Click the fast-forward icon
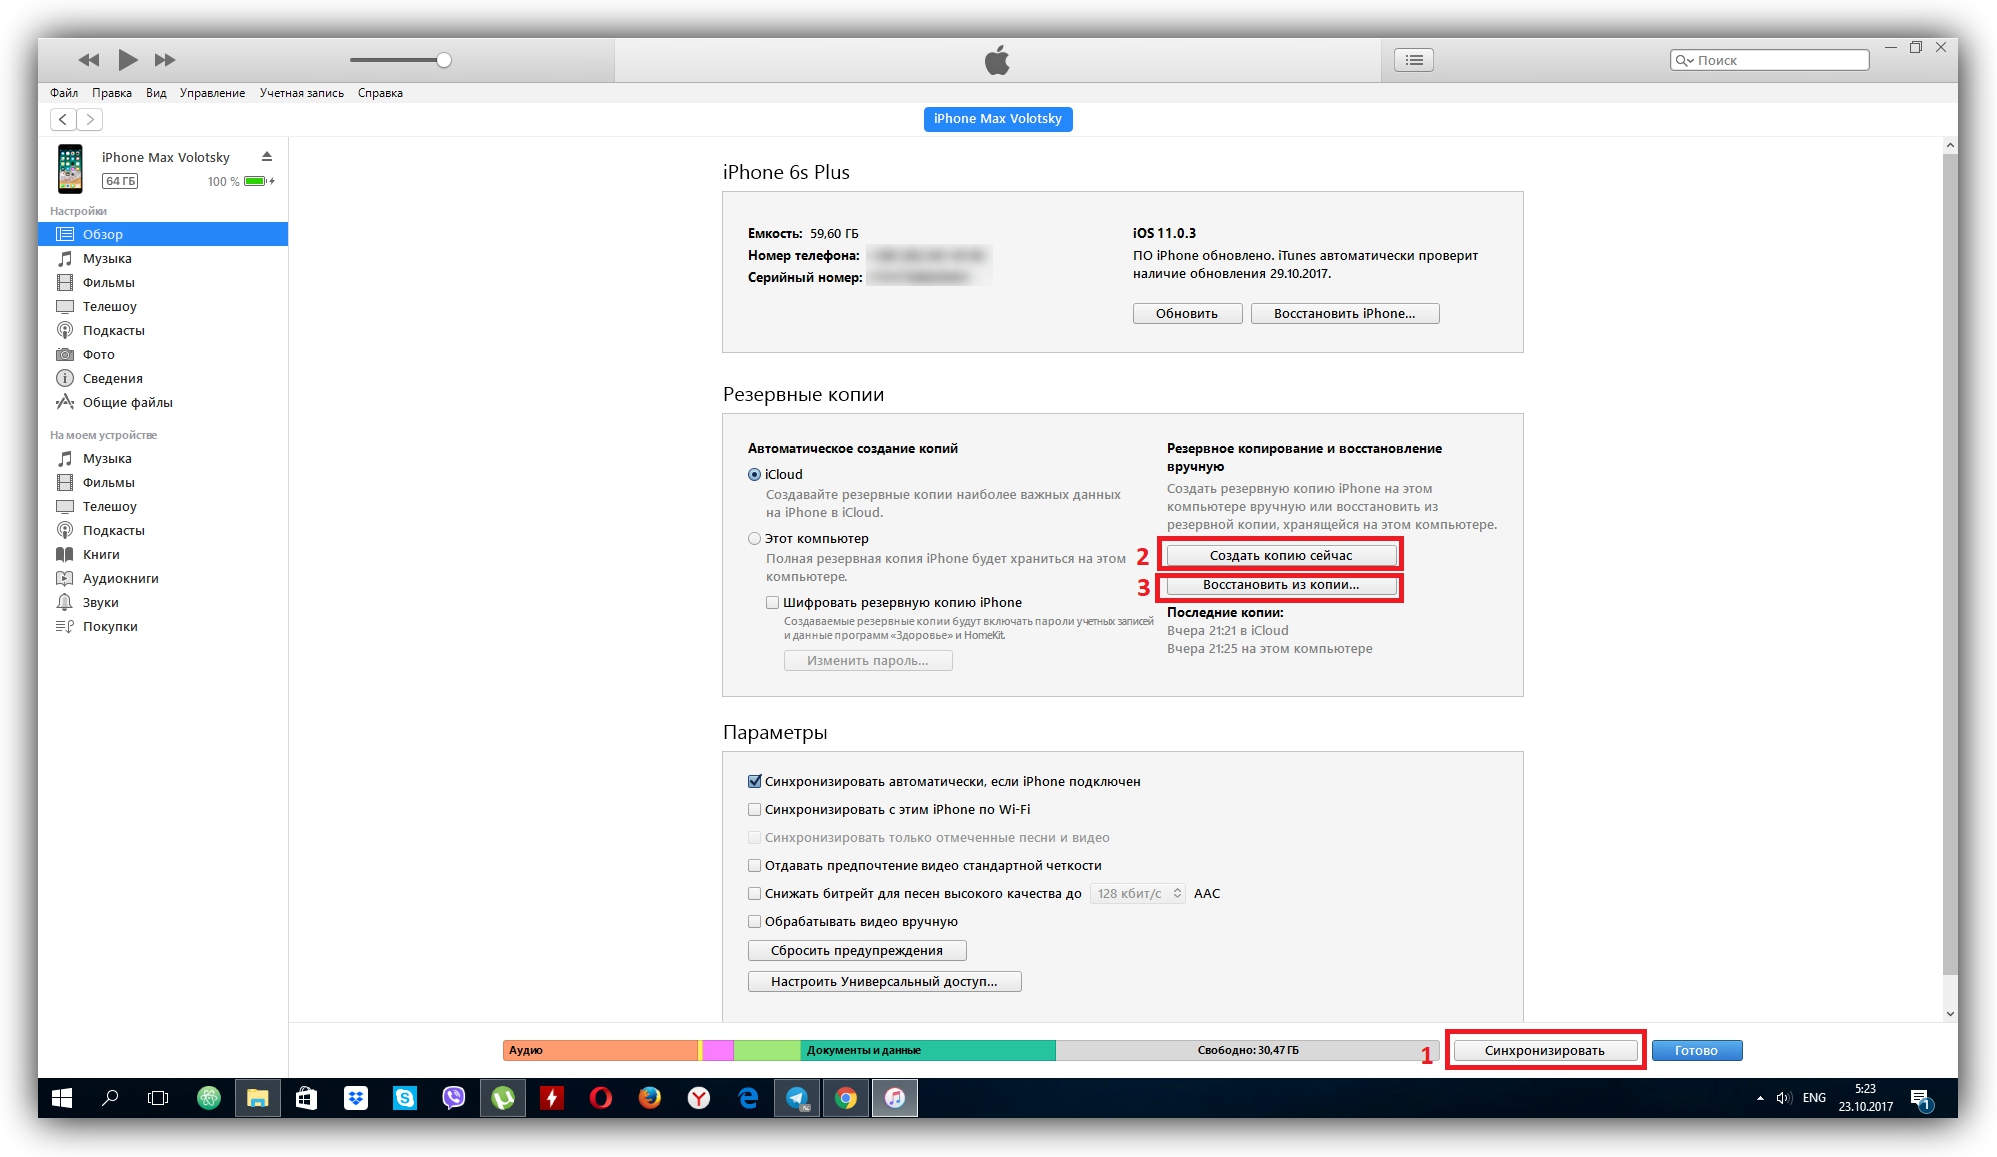The width and height of the screenshot is (1997, 1157). 165,60
